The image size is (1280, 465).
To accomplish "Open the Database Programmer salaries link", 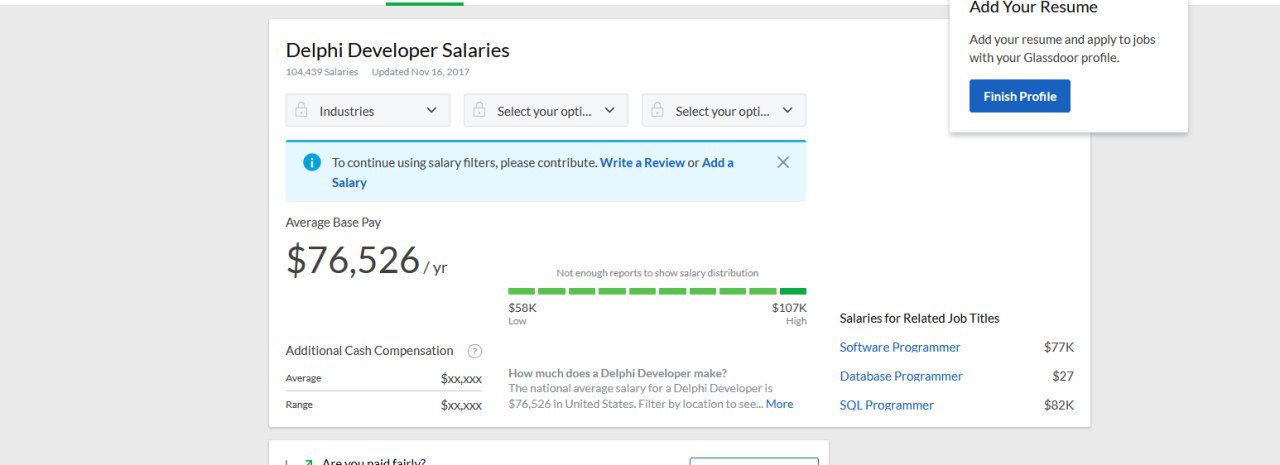I will (x=901, y=376).
